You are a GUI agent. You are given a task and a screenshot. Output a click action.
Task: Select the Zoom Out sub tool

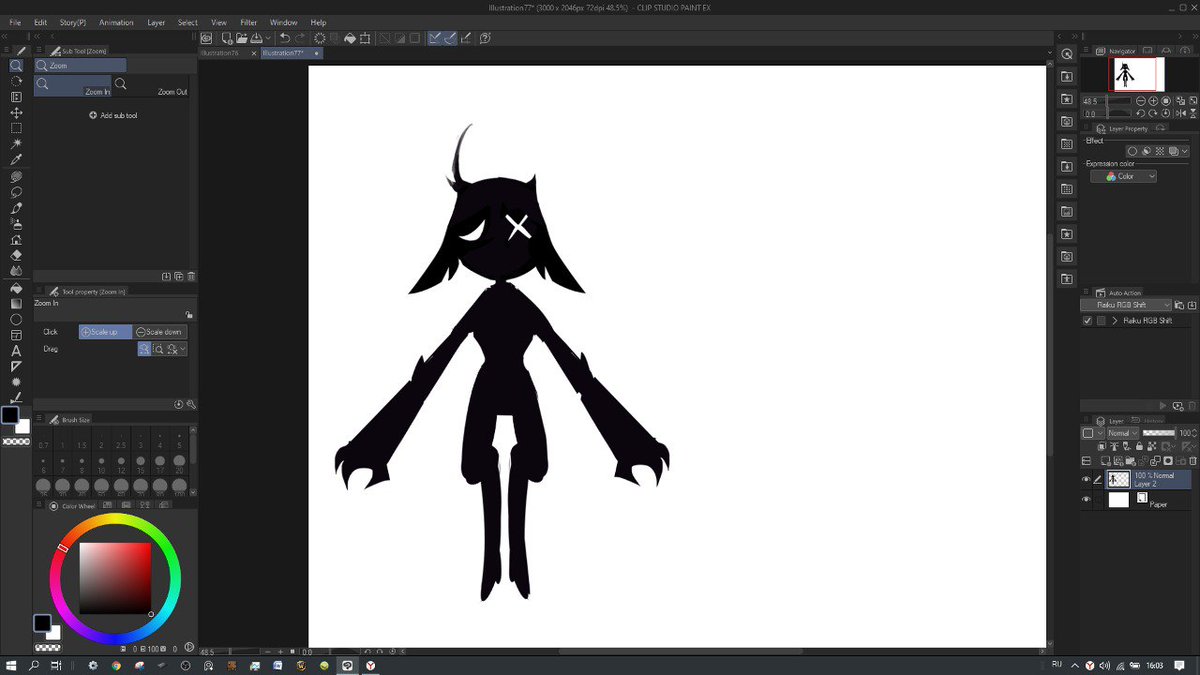point(150,86)
